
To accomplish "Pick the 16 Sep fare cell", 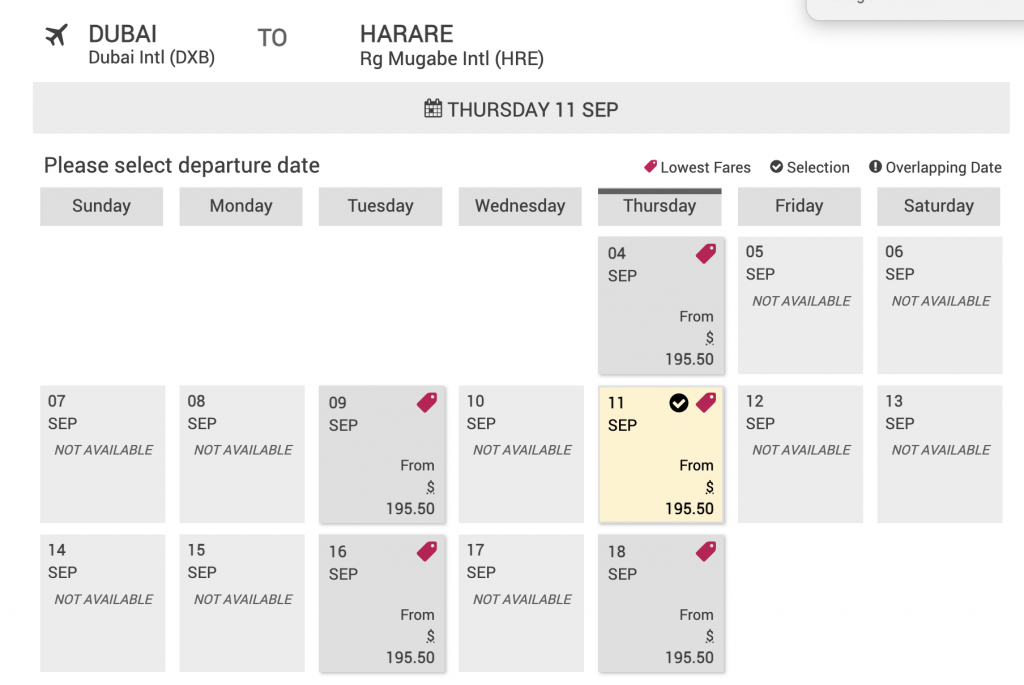I will point(381,605).
